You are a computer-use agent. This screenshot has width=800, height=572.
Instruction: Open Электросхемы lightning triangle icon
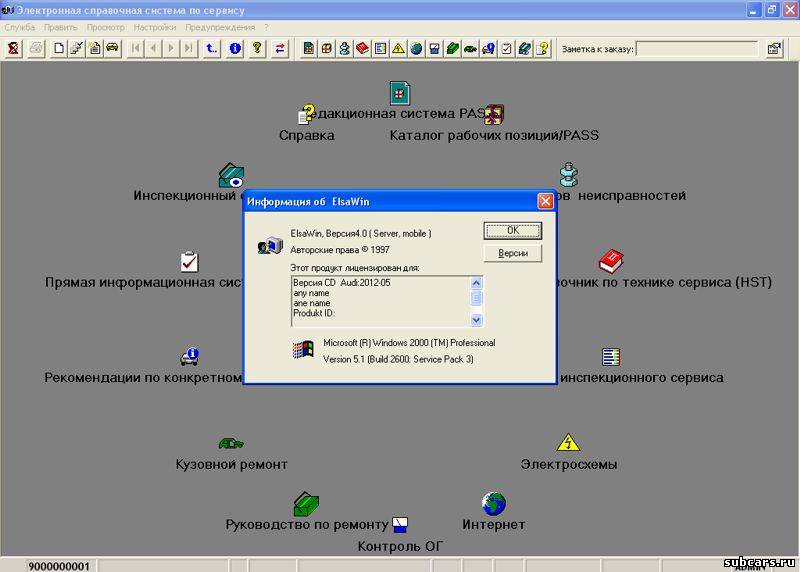pyautogui.click(x=568, y=442)
